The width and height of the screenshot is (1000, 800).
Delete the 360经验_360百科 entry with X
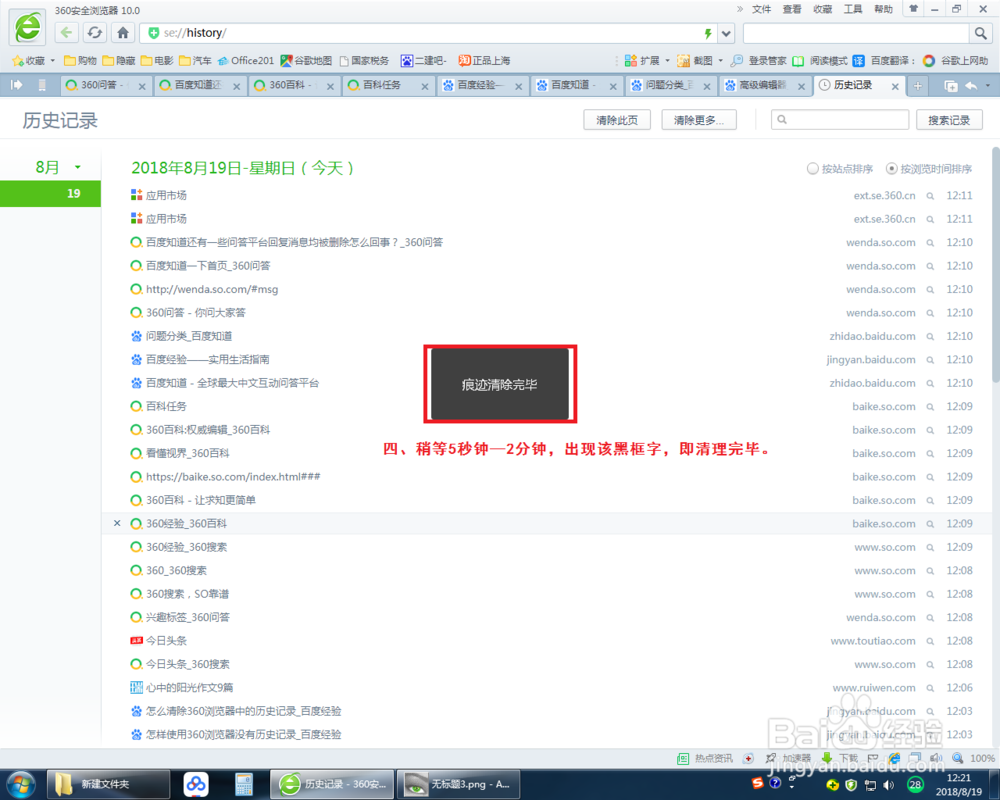coord(117,523)
